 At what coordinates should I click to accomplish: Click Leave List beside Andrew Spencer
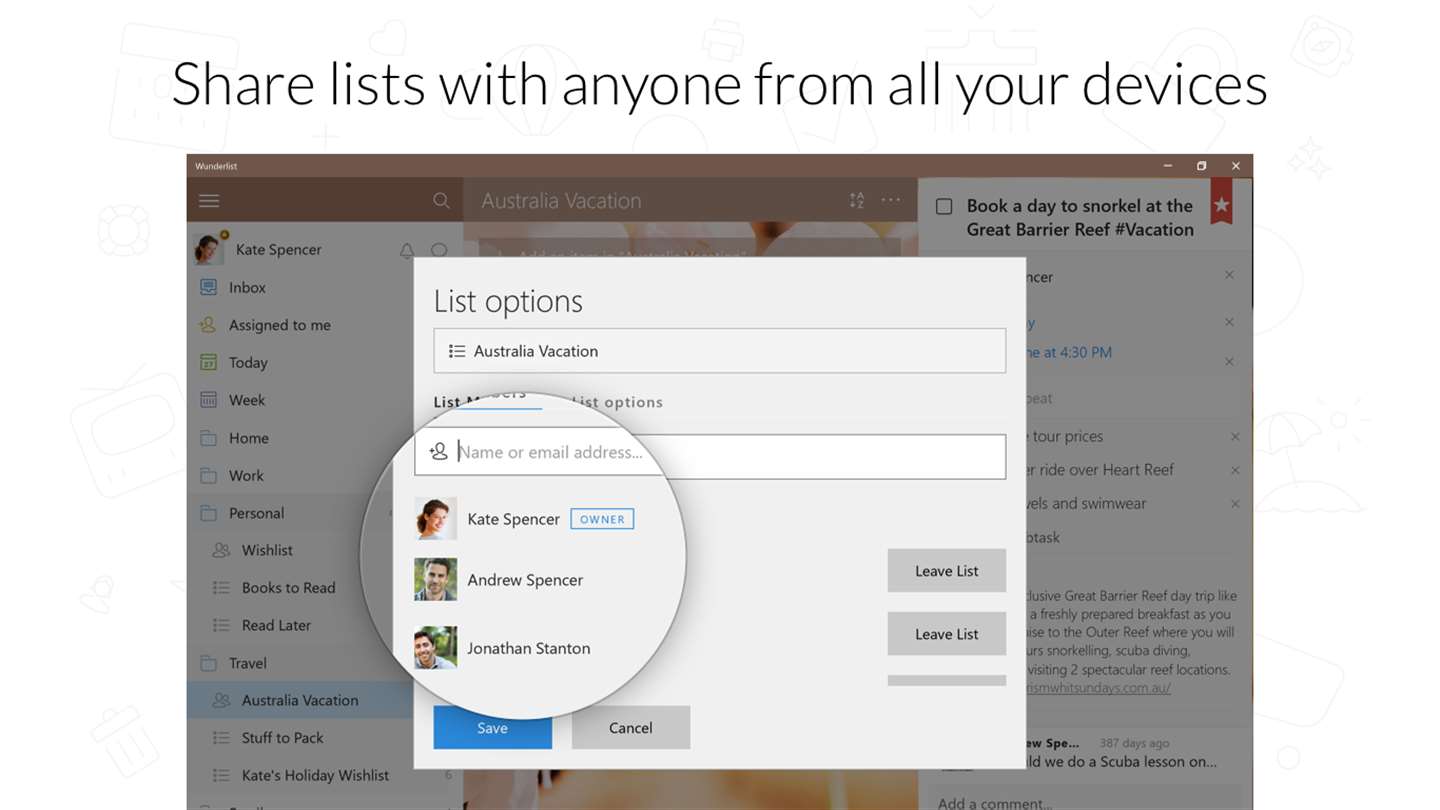point(946,571)
